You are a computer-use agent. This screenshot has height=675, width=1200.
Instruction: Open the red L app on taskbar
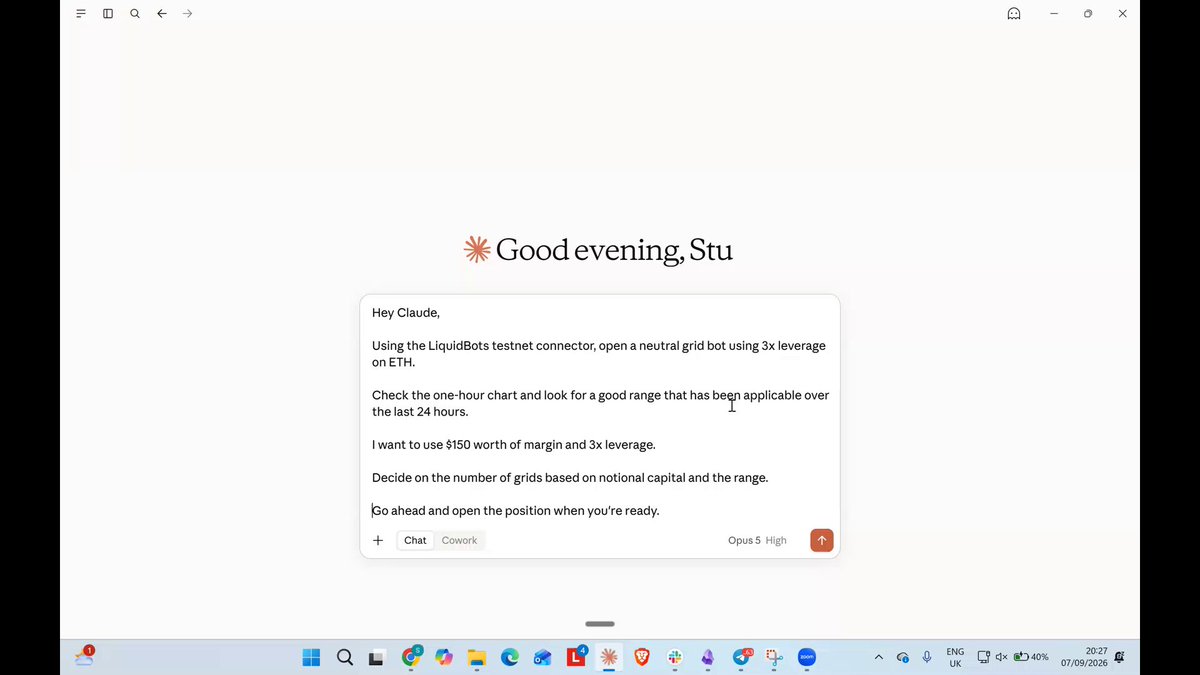pos(577,657)
